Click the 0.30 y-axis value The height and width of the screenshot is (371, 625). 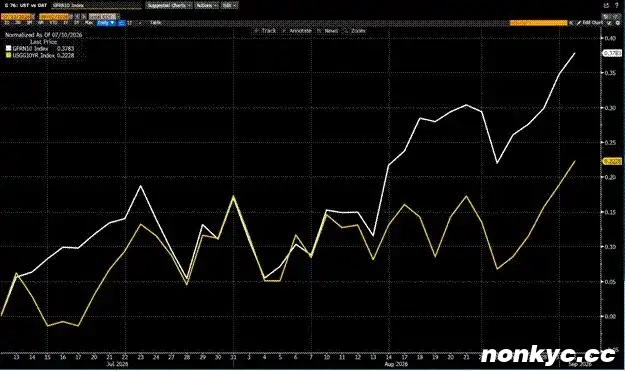point(610,108)
